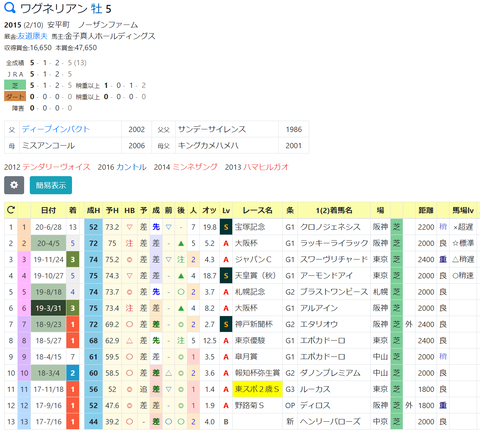Click runner-up name ディロス
Viewport: 480px width, 433px height.
(x=315, y=406)
